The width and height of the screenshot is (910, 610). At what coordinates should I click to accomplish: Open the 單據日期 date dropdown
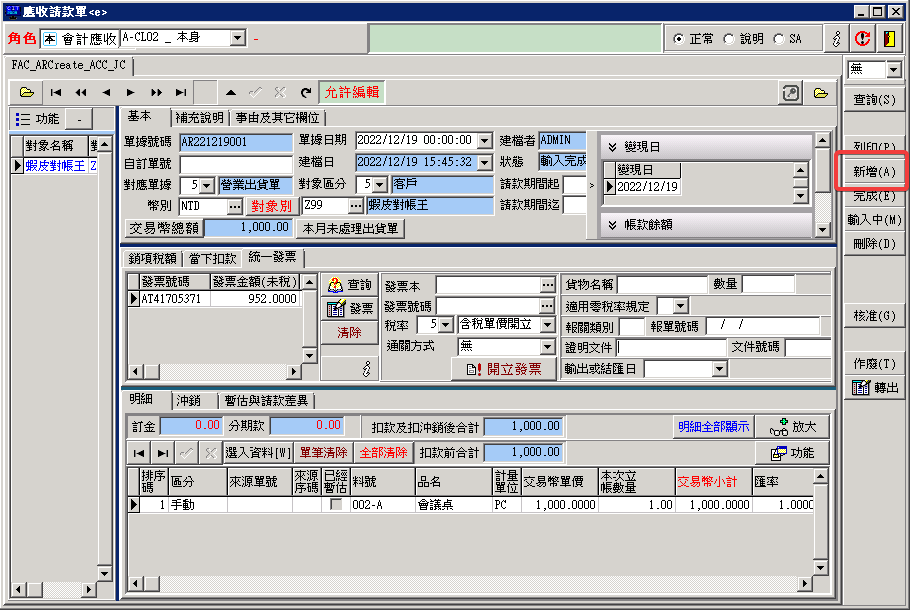click(485, 141)
